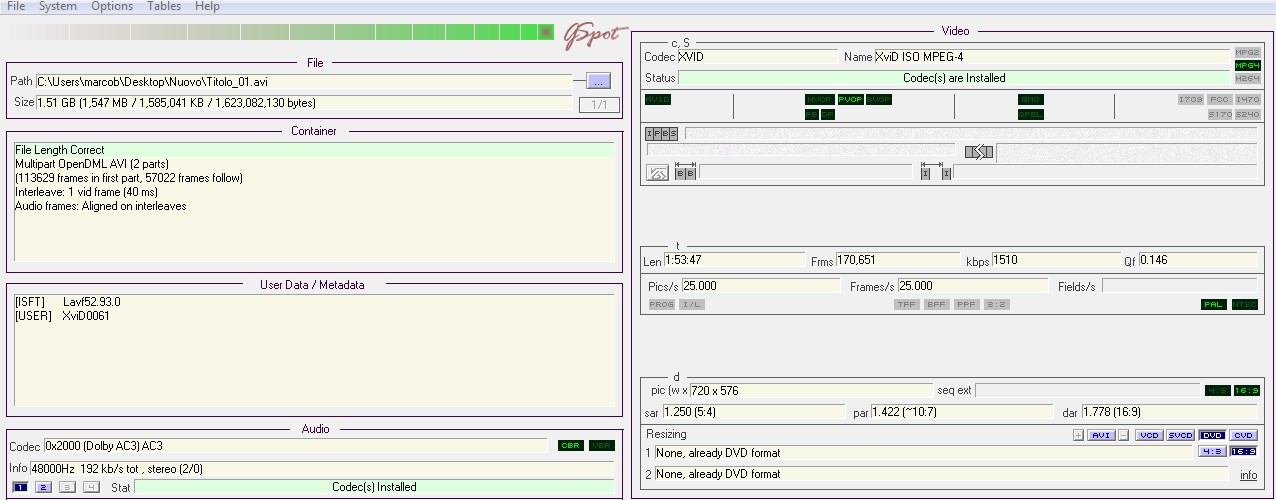Open the Options menu
The height and width of the screenshot is (500, 1276).
pos(112,6)
